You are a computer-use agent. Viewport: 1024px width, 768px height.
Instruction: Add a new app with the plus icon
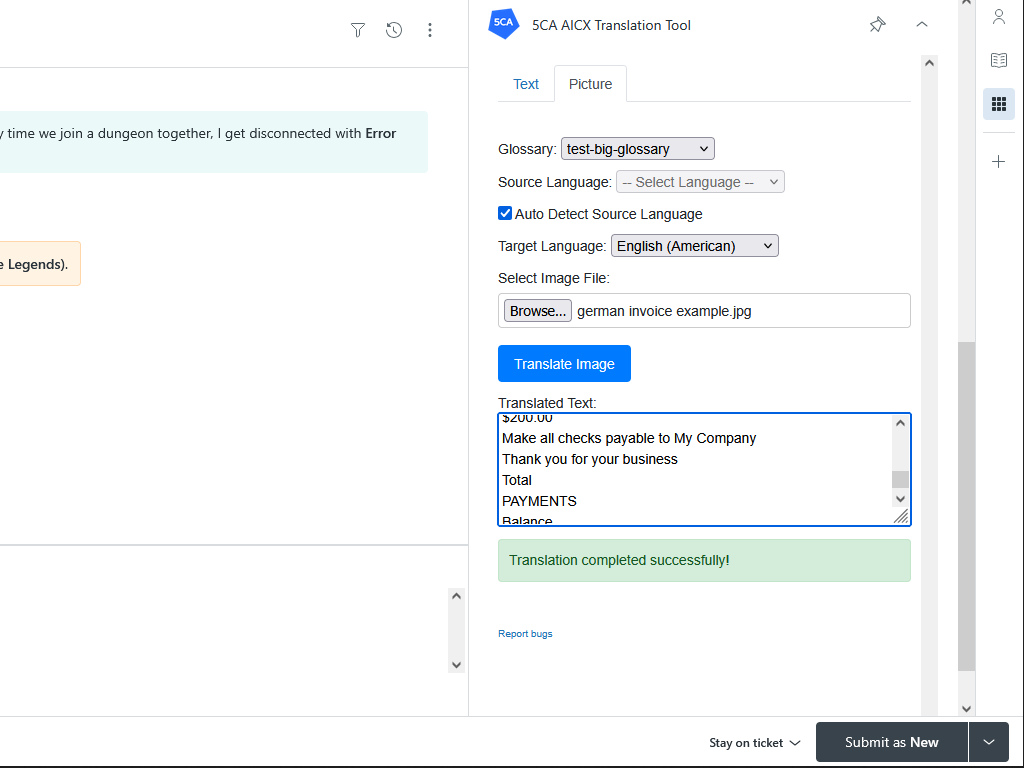coord(998,160)
